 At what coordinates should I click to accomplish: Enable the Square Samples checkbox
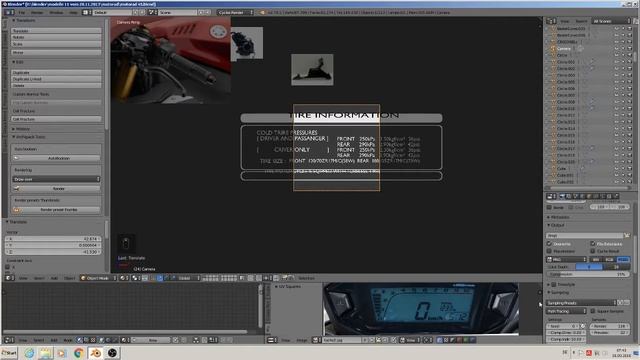coord(593,311)
